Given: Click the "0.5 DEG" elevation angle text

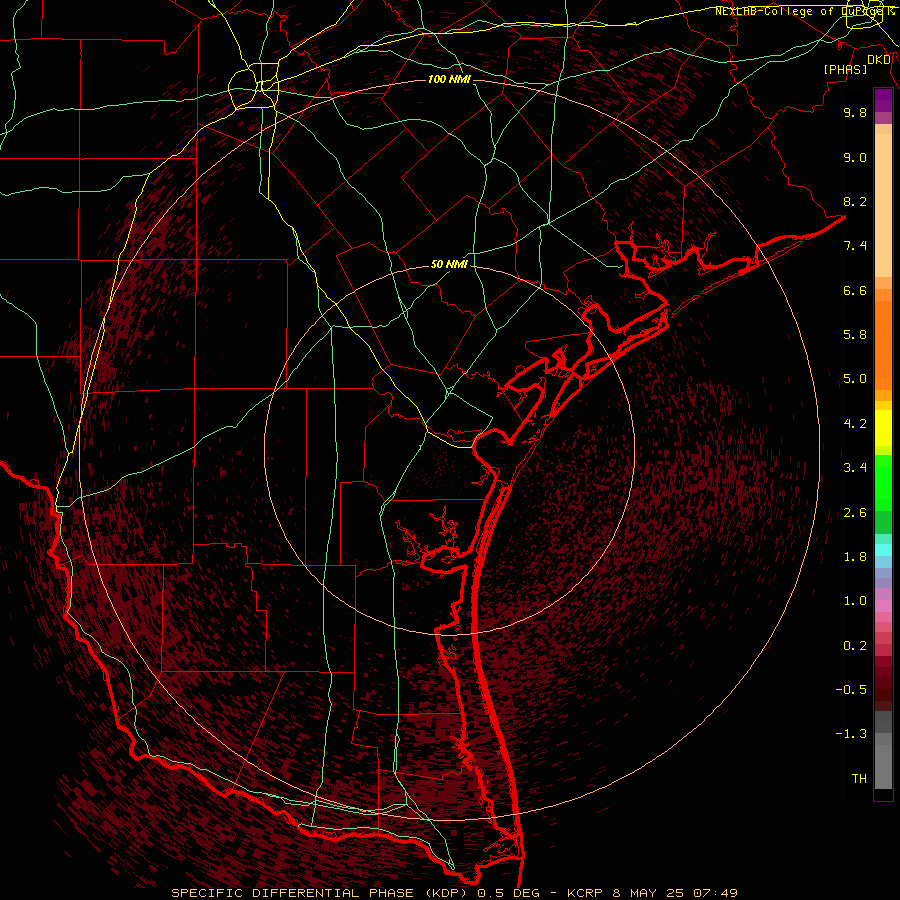Looking at the screenshot, I should pos(509,893).
